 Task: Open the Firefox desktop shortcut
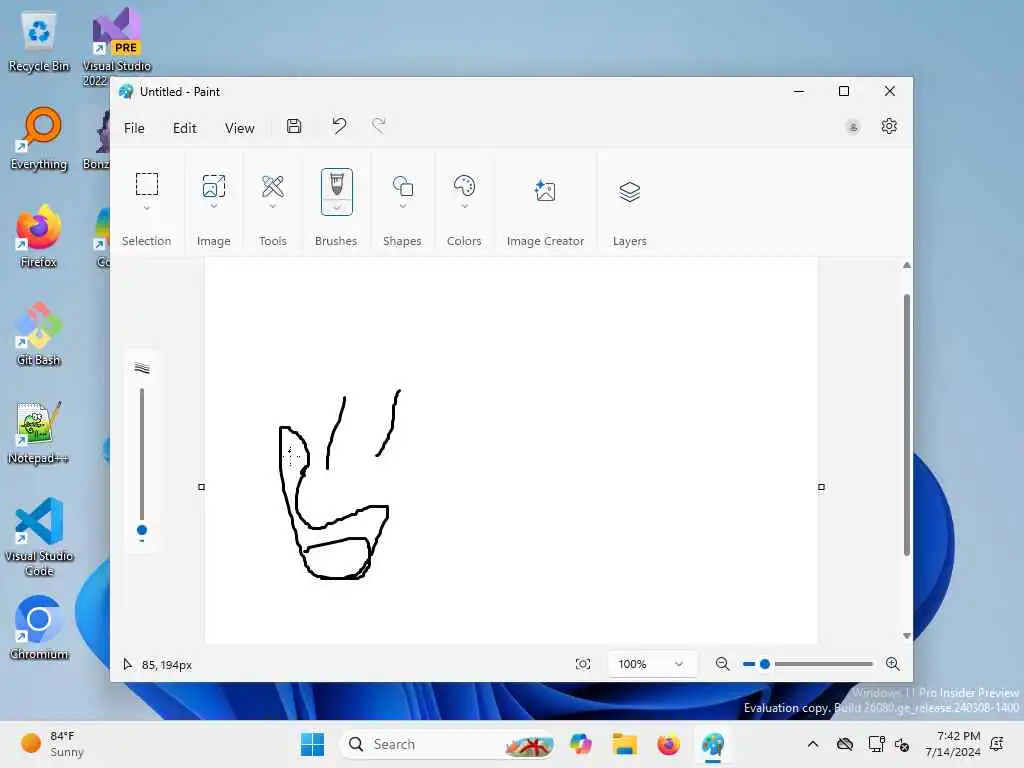point(39,237)
